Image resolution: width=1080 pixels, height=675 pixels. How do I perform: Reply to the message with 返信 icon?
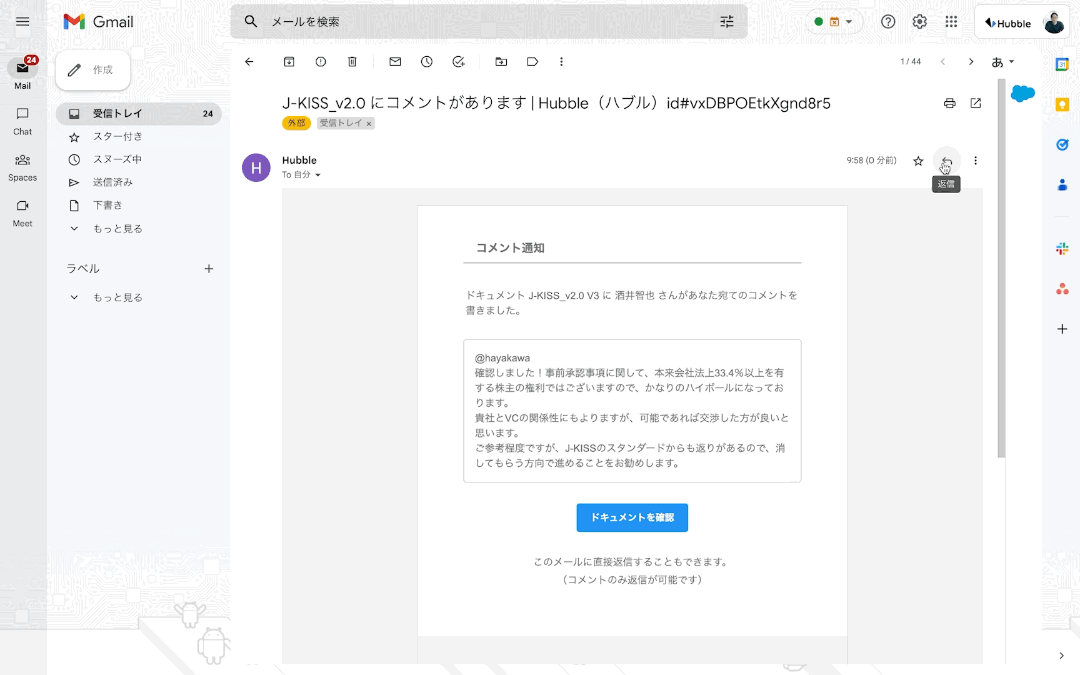pos(947,161)
